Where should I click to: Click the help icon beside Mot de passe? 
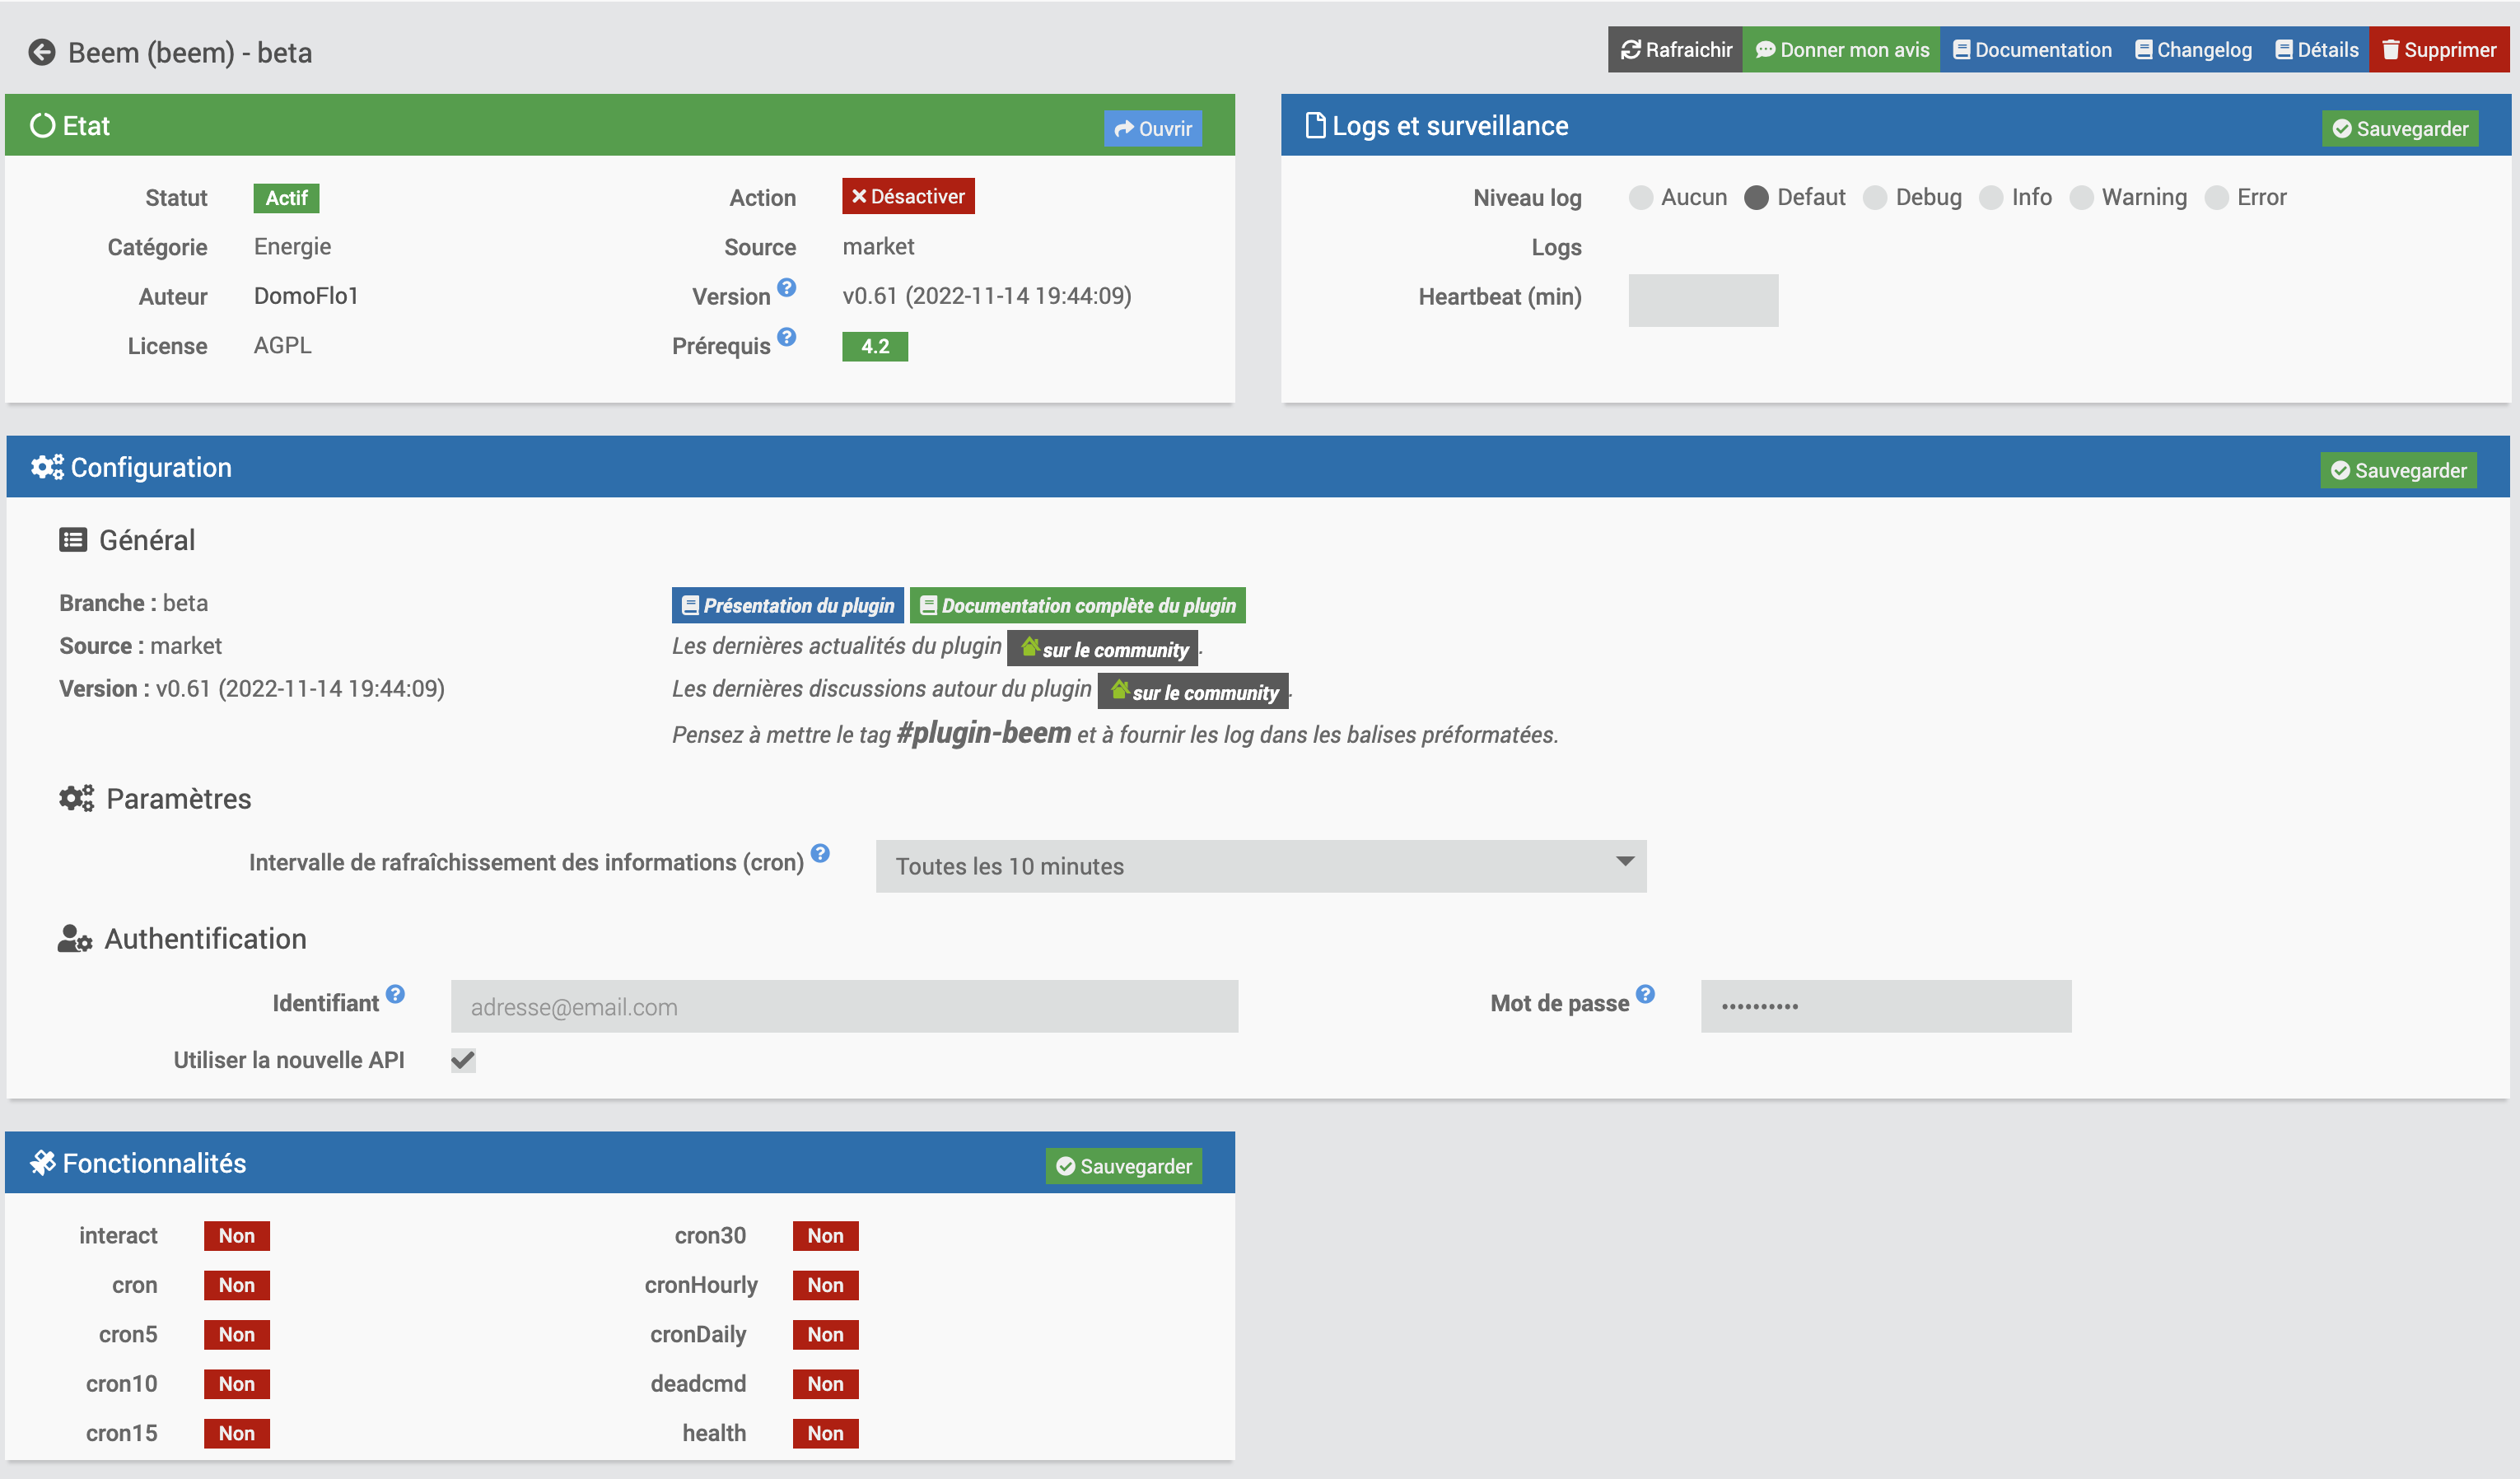[1646, 994]
